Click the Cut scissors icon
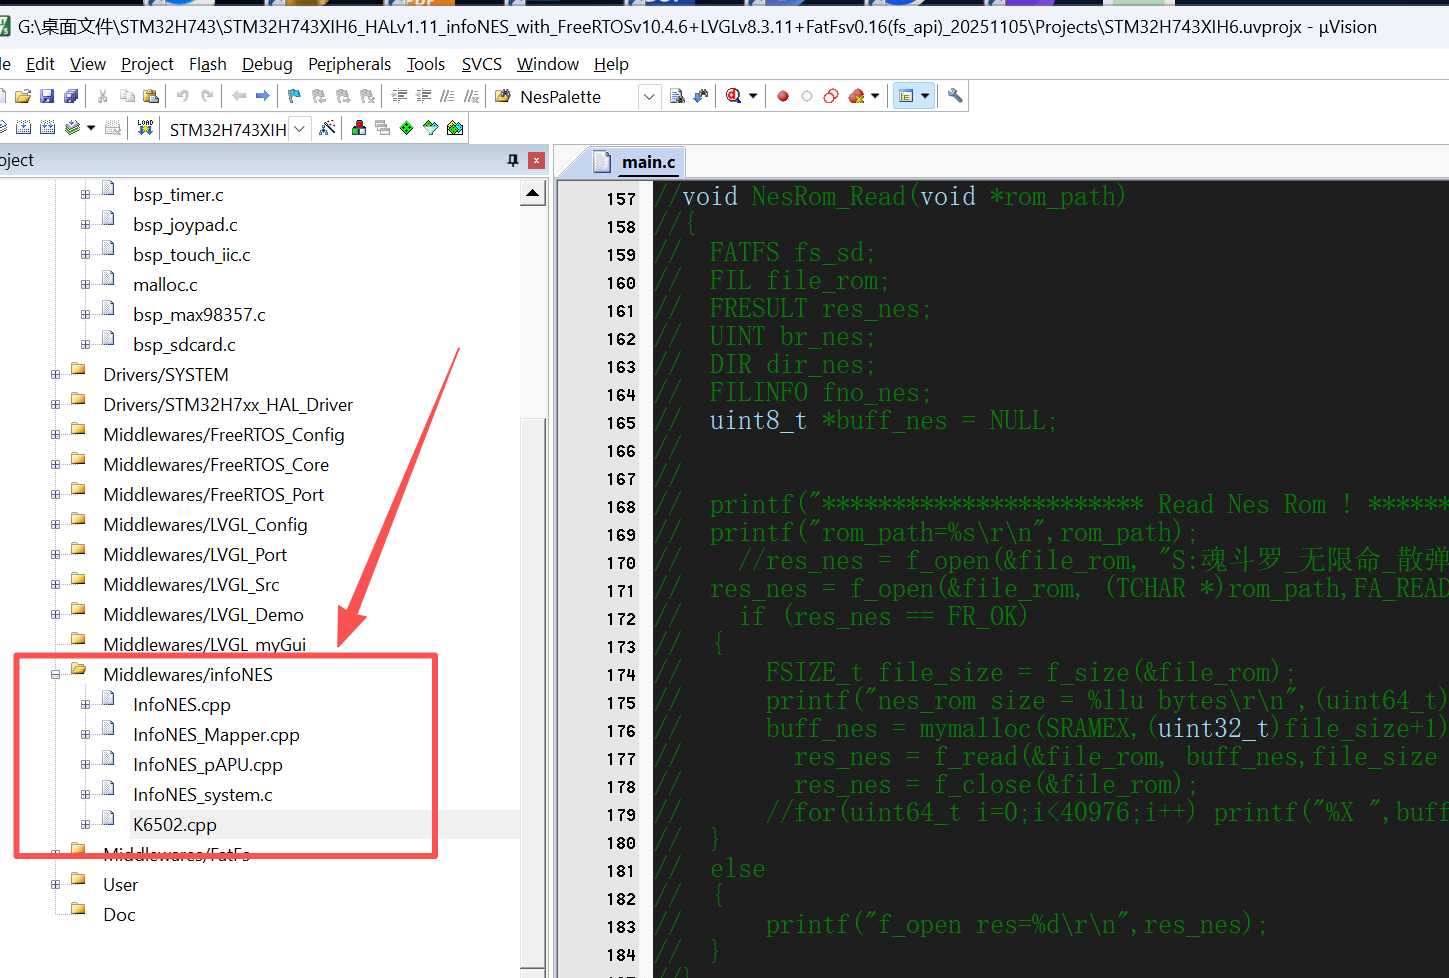The height and width of the screenshot is (978, 1449). [x=103, y=96]
